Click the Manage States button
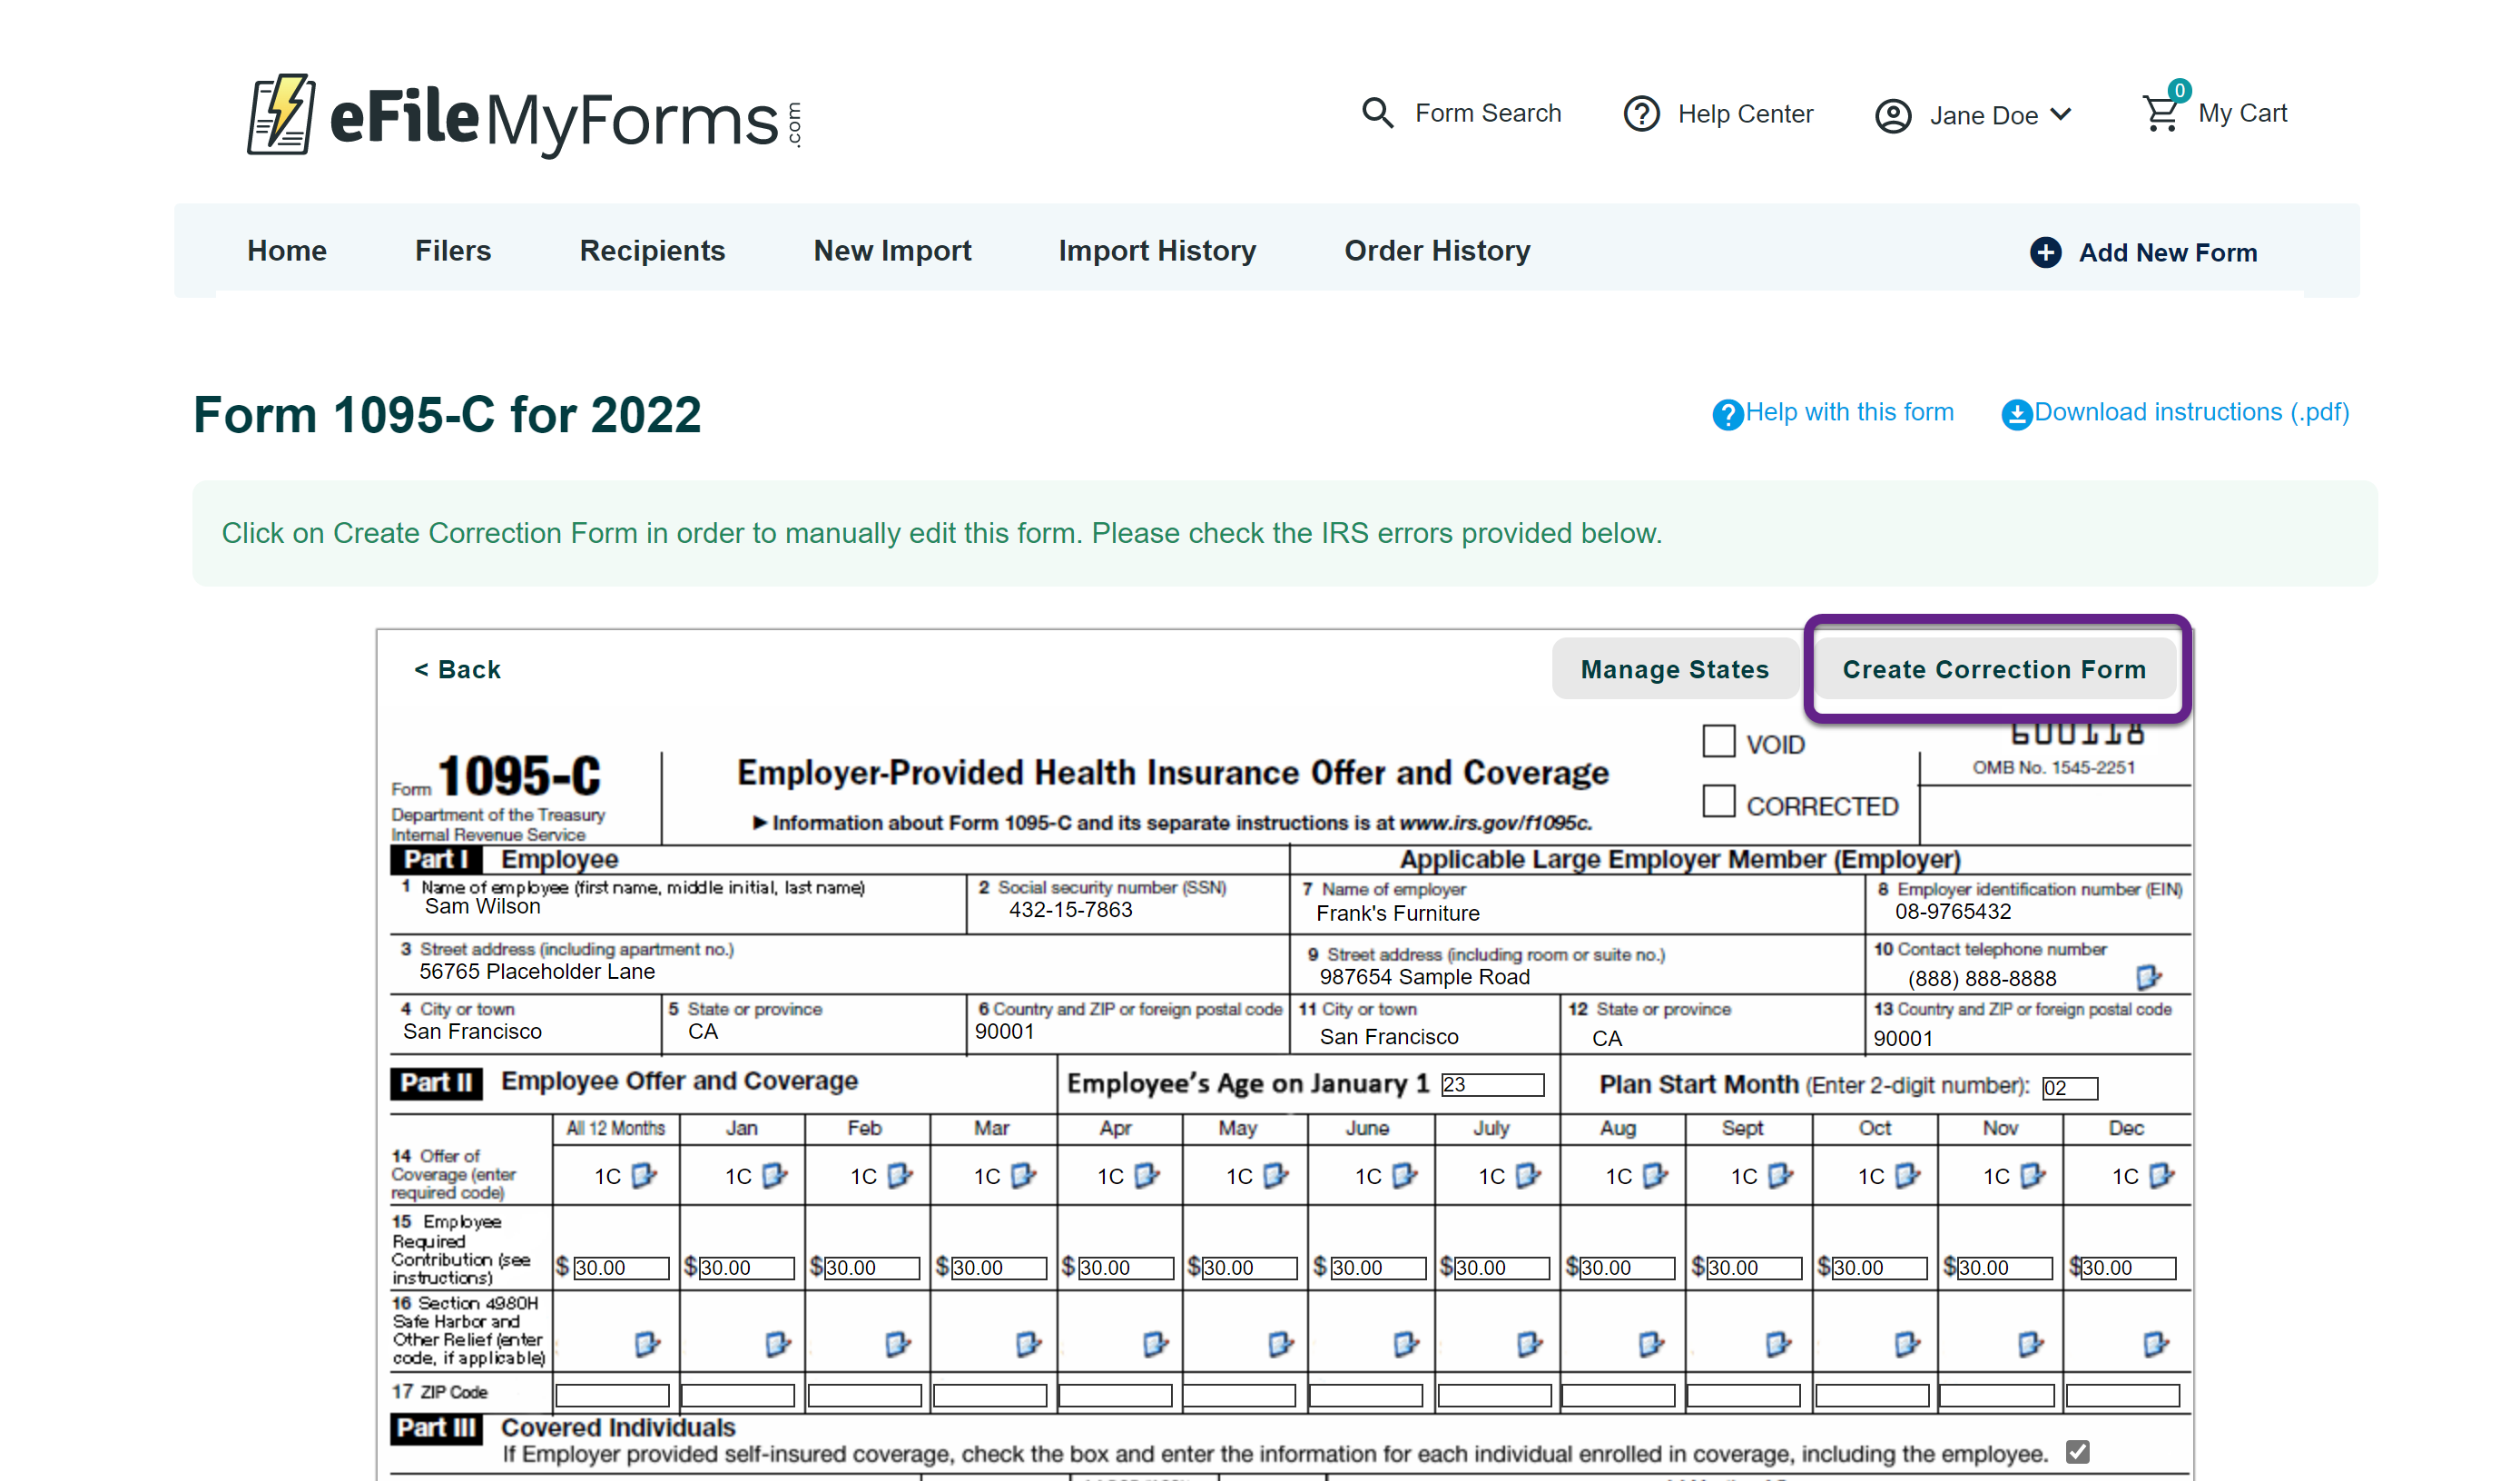 (1674, 668)
